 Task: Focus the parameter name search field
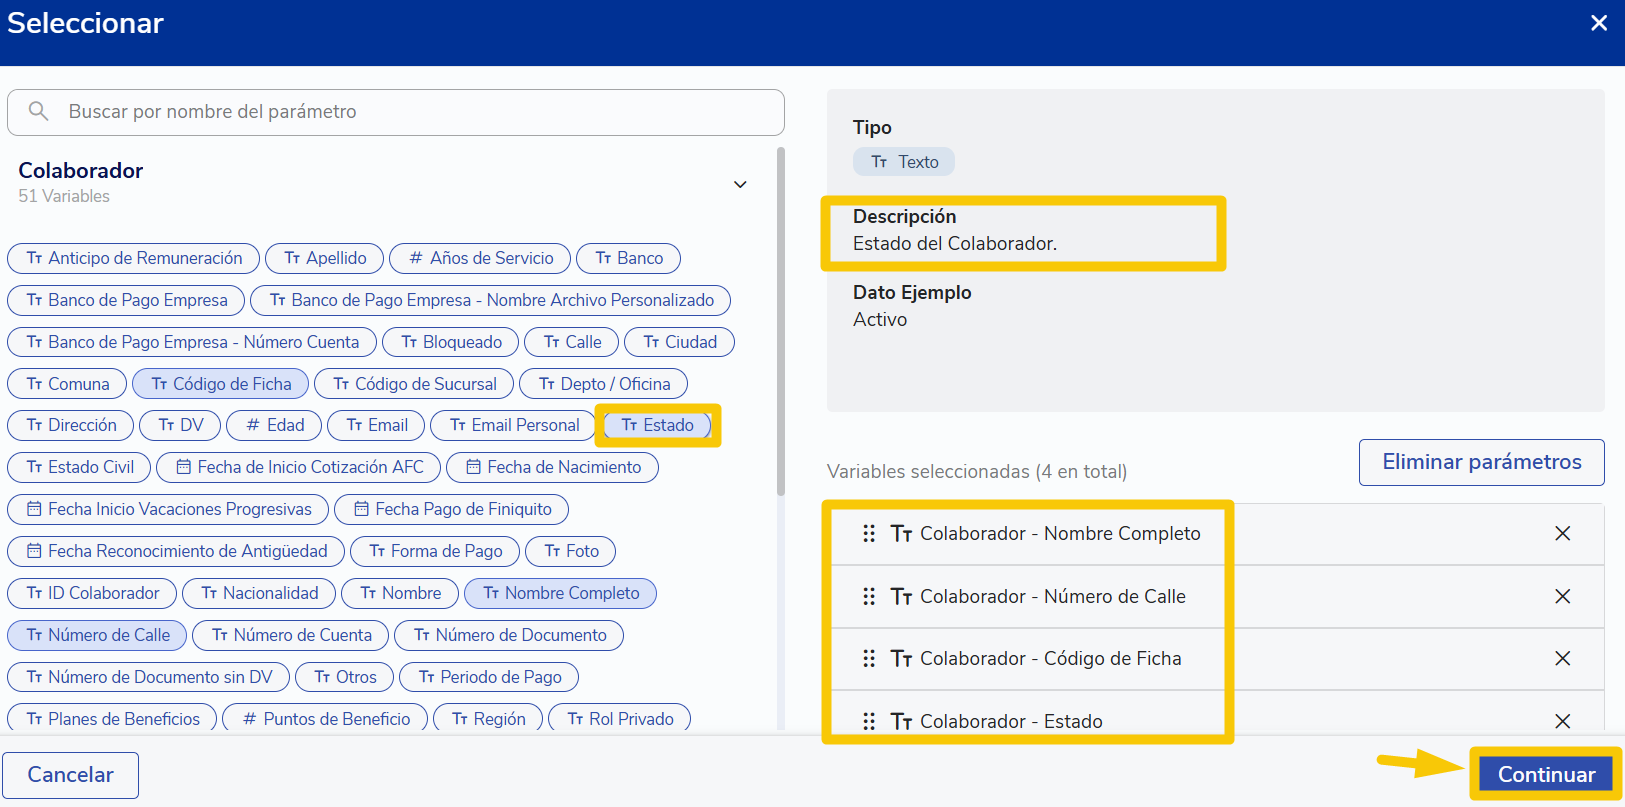pyautogui.click(x=396, y=112)
